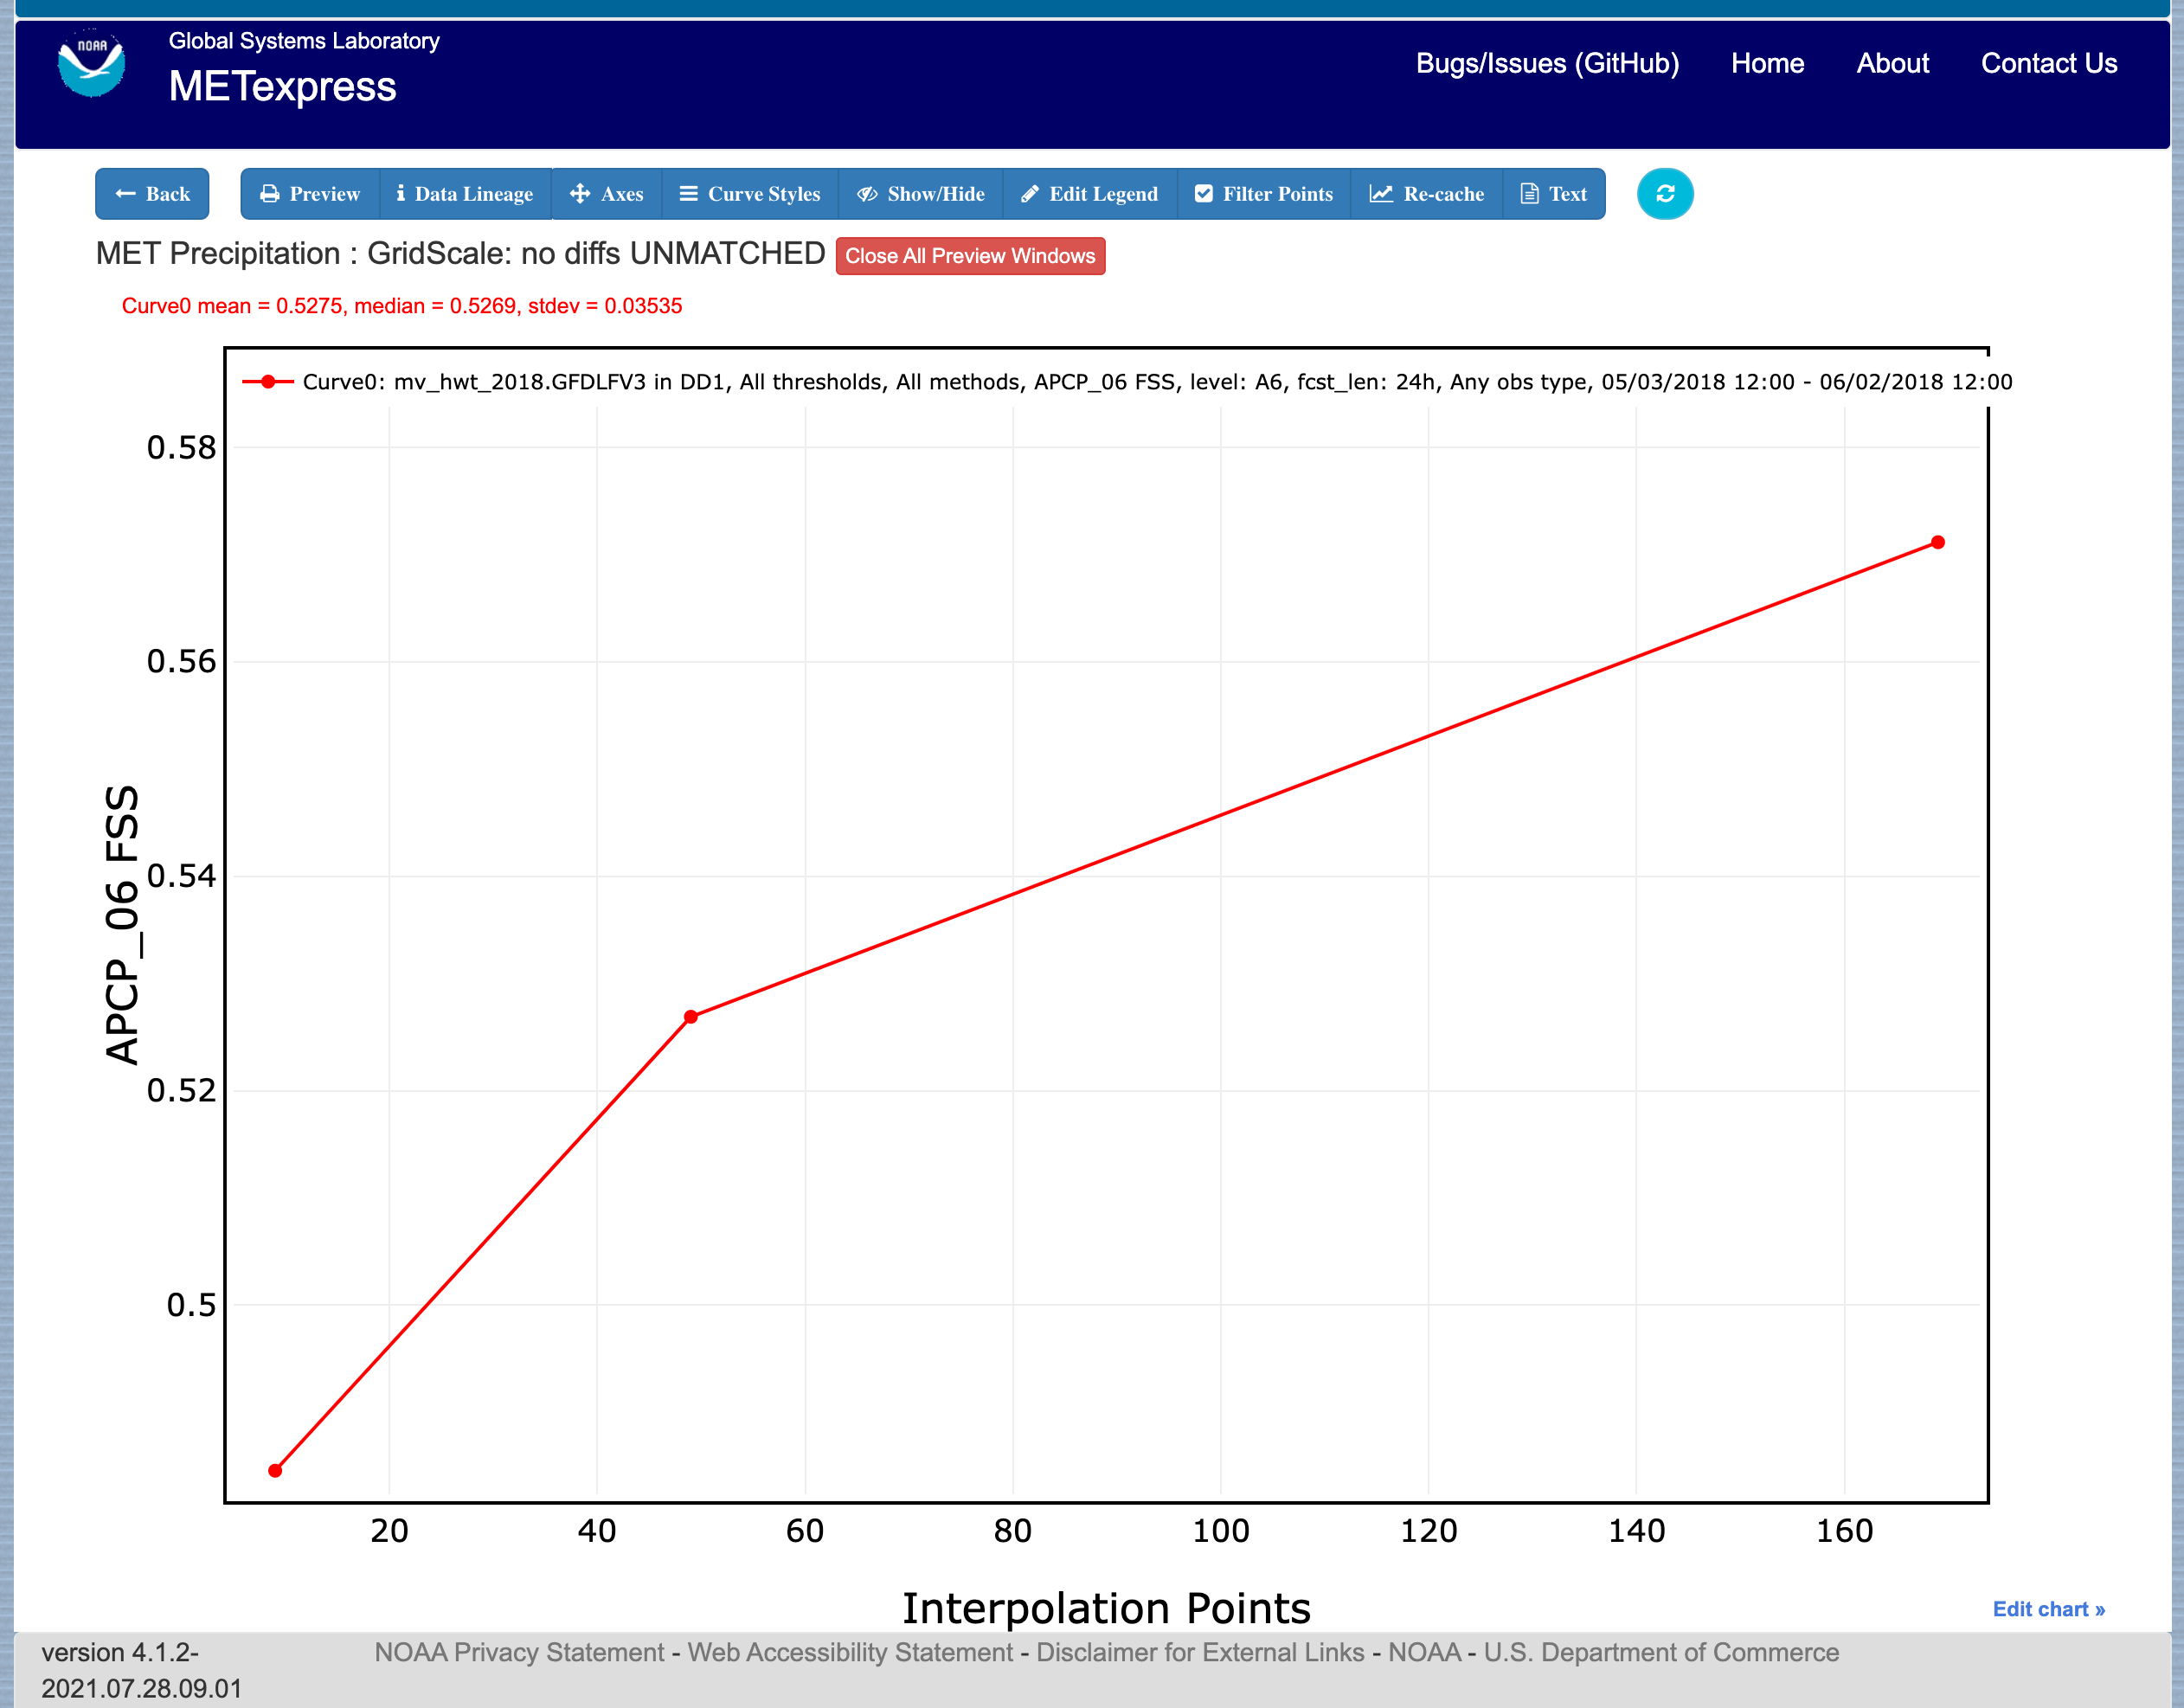Toggle Show/Hide curves eye button
This screenshot has height=1708, width=2184.
pos(921,194)
